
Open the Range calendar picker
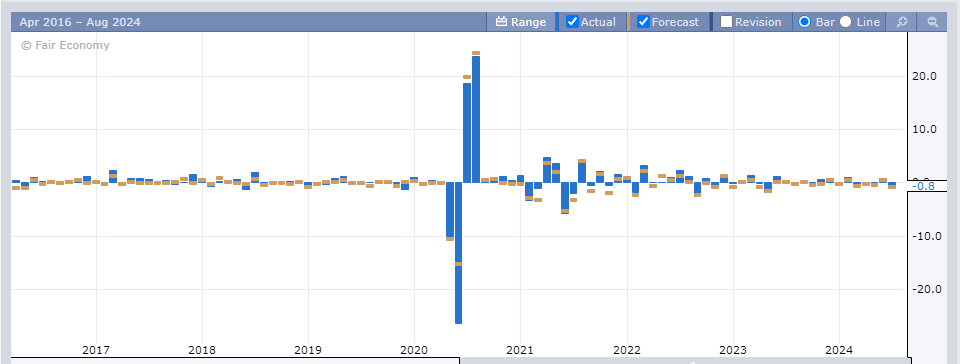pyautogui.click(x=520, y=22)
